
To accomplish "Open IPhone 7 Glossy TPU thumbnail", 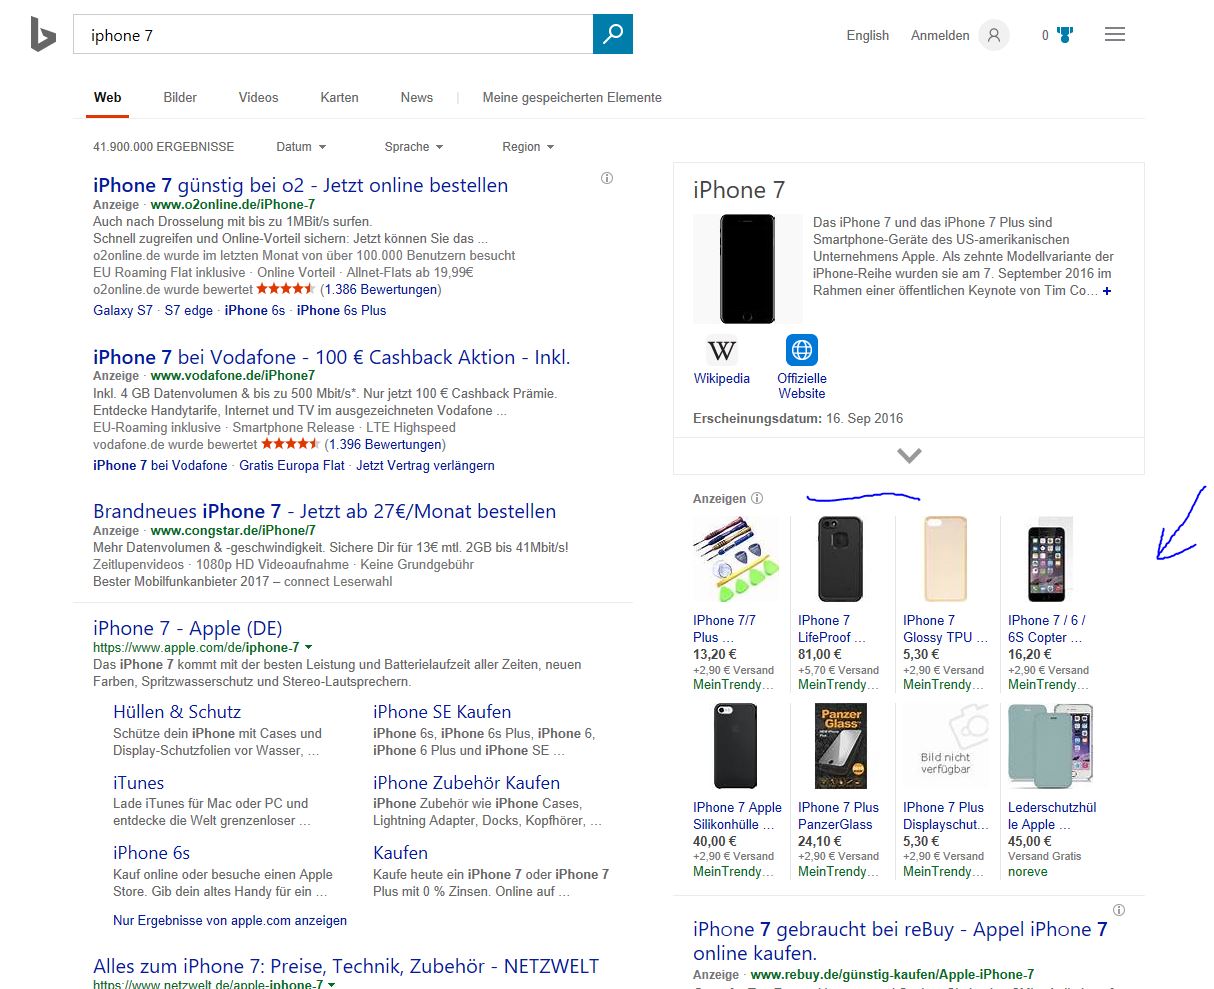I will click(x=946, y=559).
